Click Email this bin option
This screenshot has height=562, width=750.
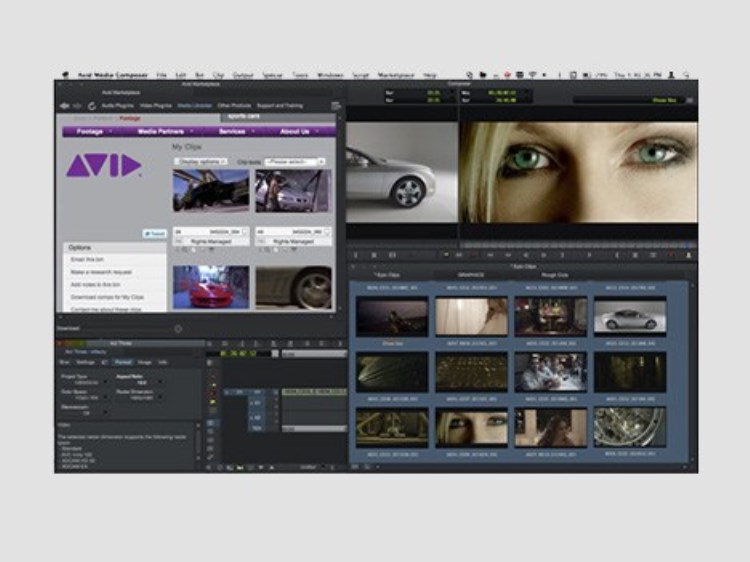(x=87, y=259)
